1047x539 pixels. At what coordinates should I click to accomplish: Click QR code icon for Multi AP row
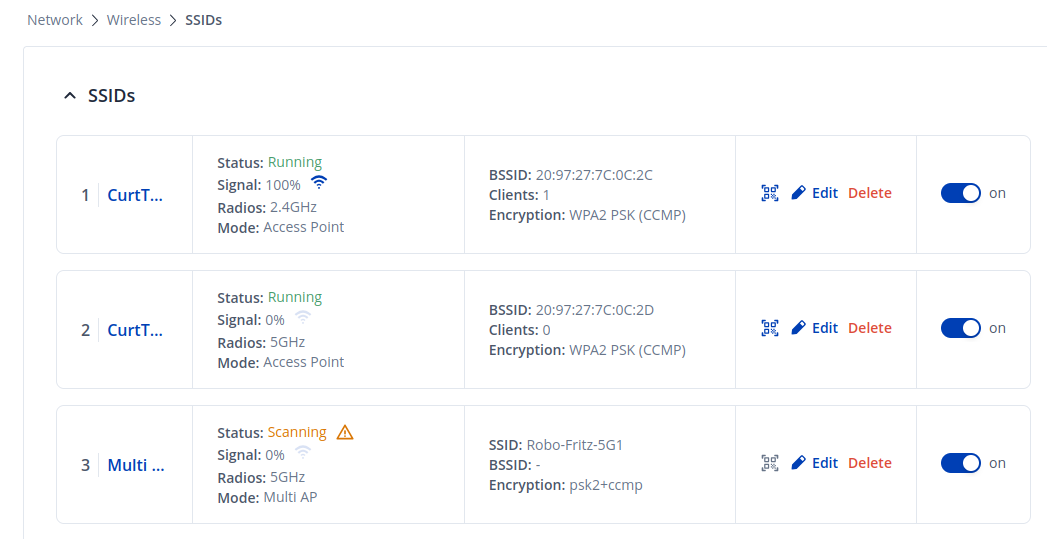point(769,463)
